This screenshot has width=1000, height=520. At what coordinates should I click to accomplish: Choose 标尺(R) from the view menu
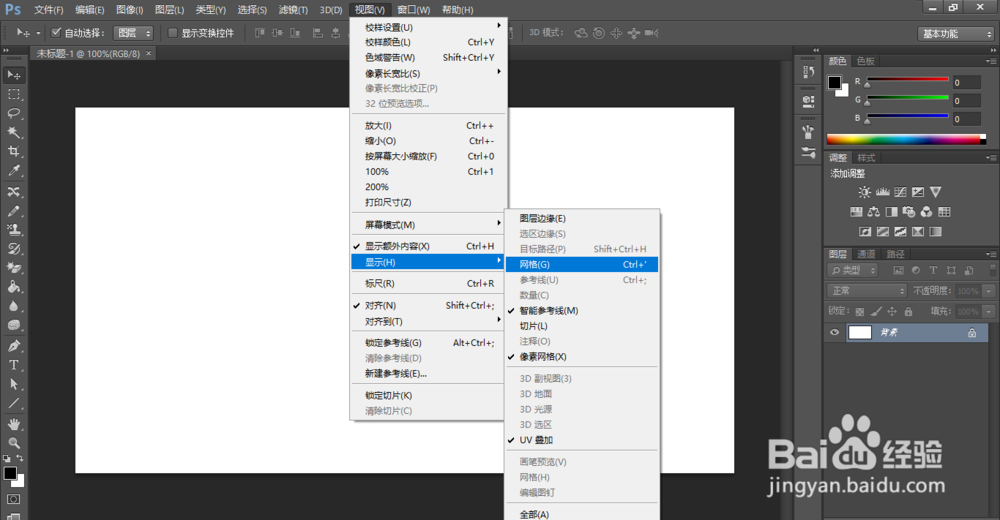click(x=429, y=283)
